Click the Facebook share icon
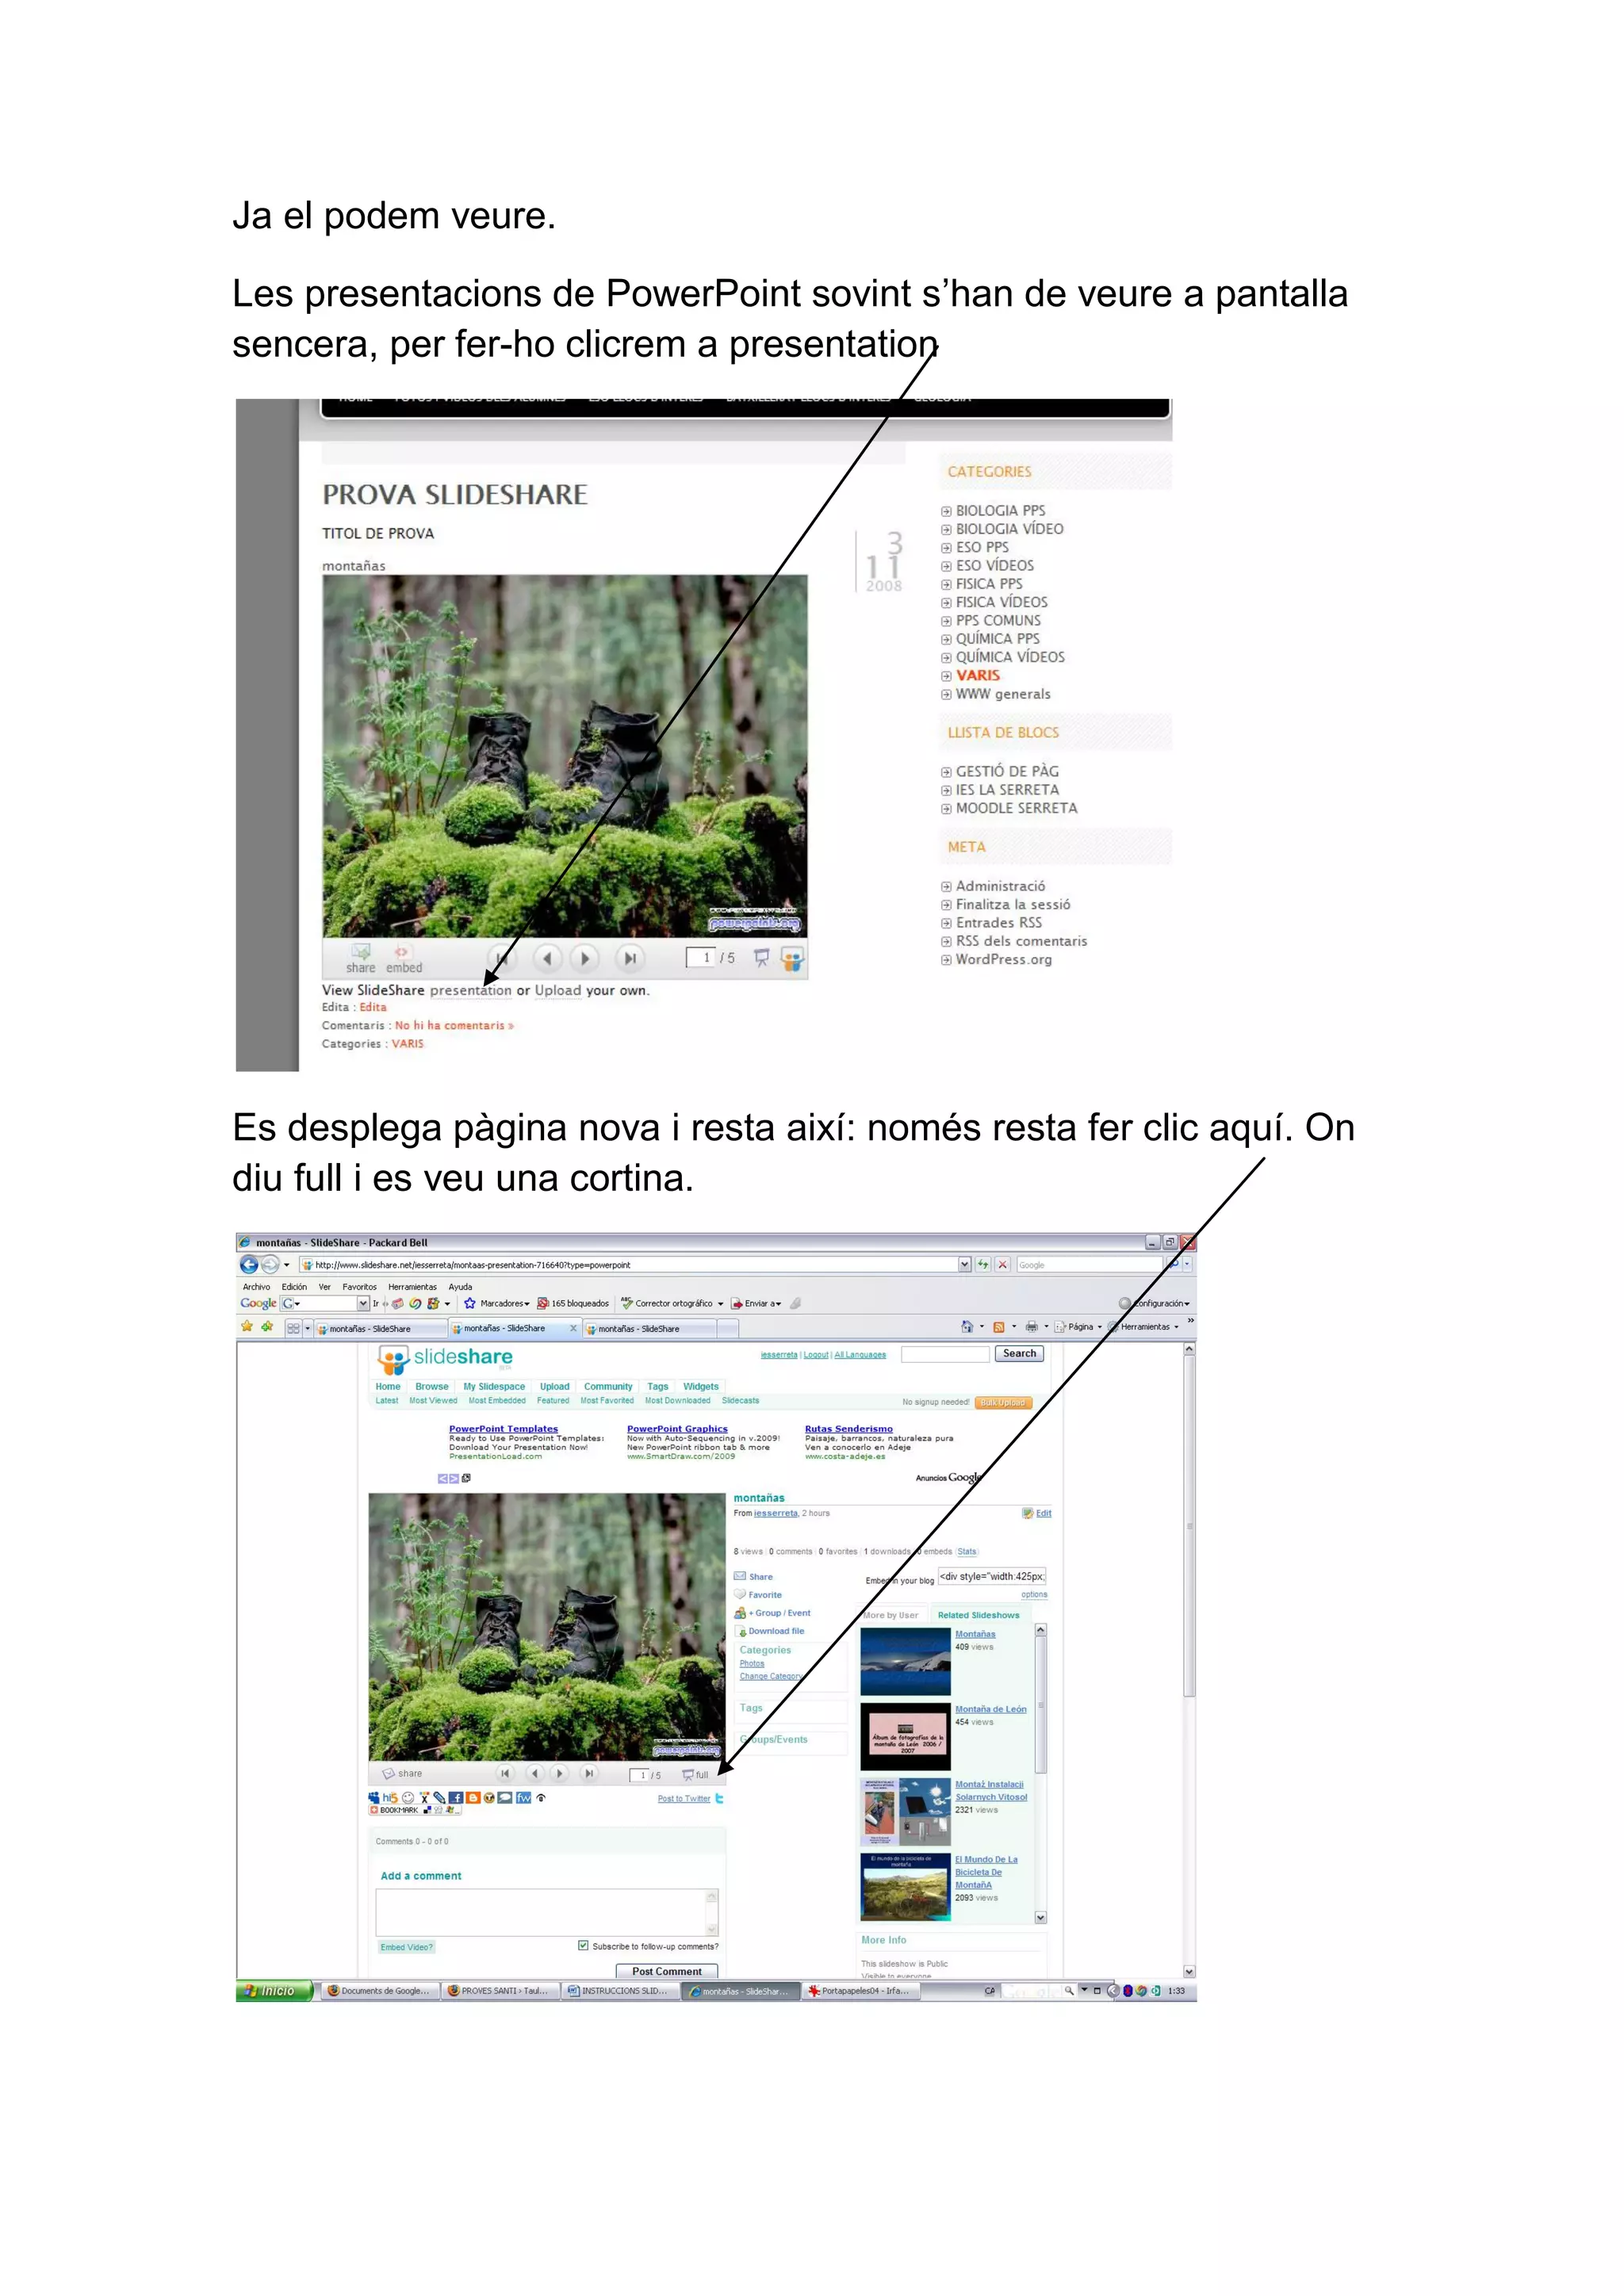Image resolution: width=1624 pixels, height=2296 pixels. point(456,1797)
